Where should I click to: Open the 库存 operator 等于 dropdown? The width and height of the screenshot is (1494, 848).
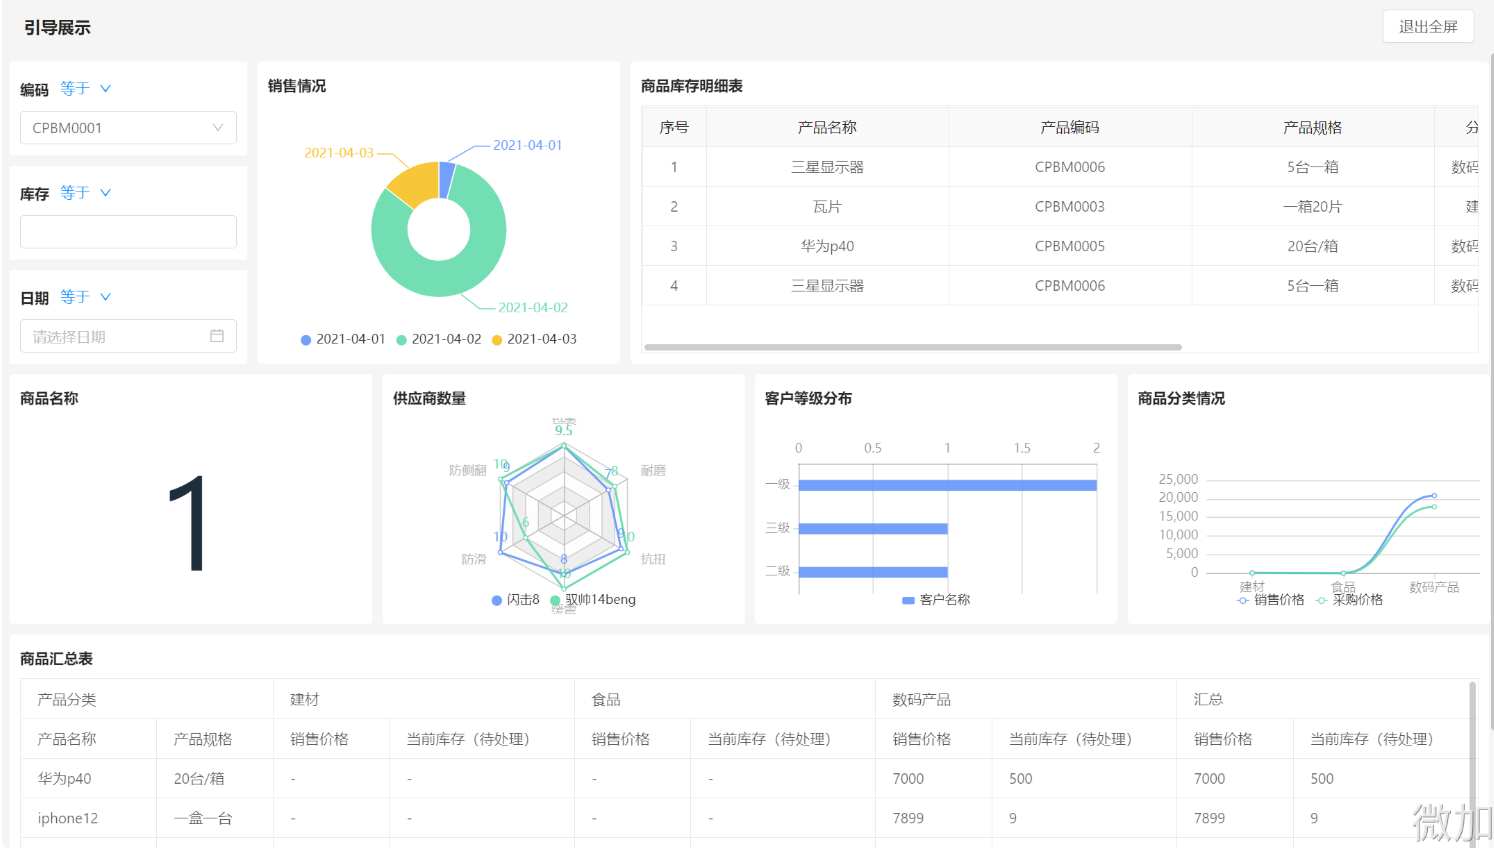[85, 193]
